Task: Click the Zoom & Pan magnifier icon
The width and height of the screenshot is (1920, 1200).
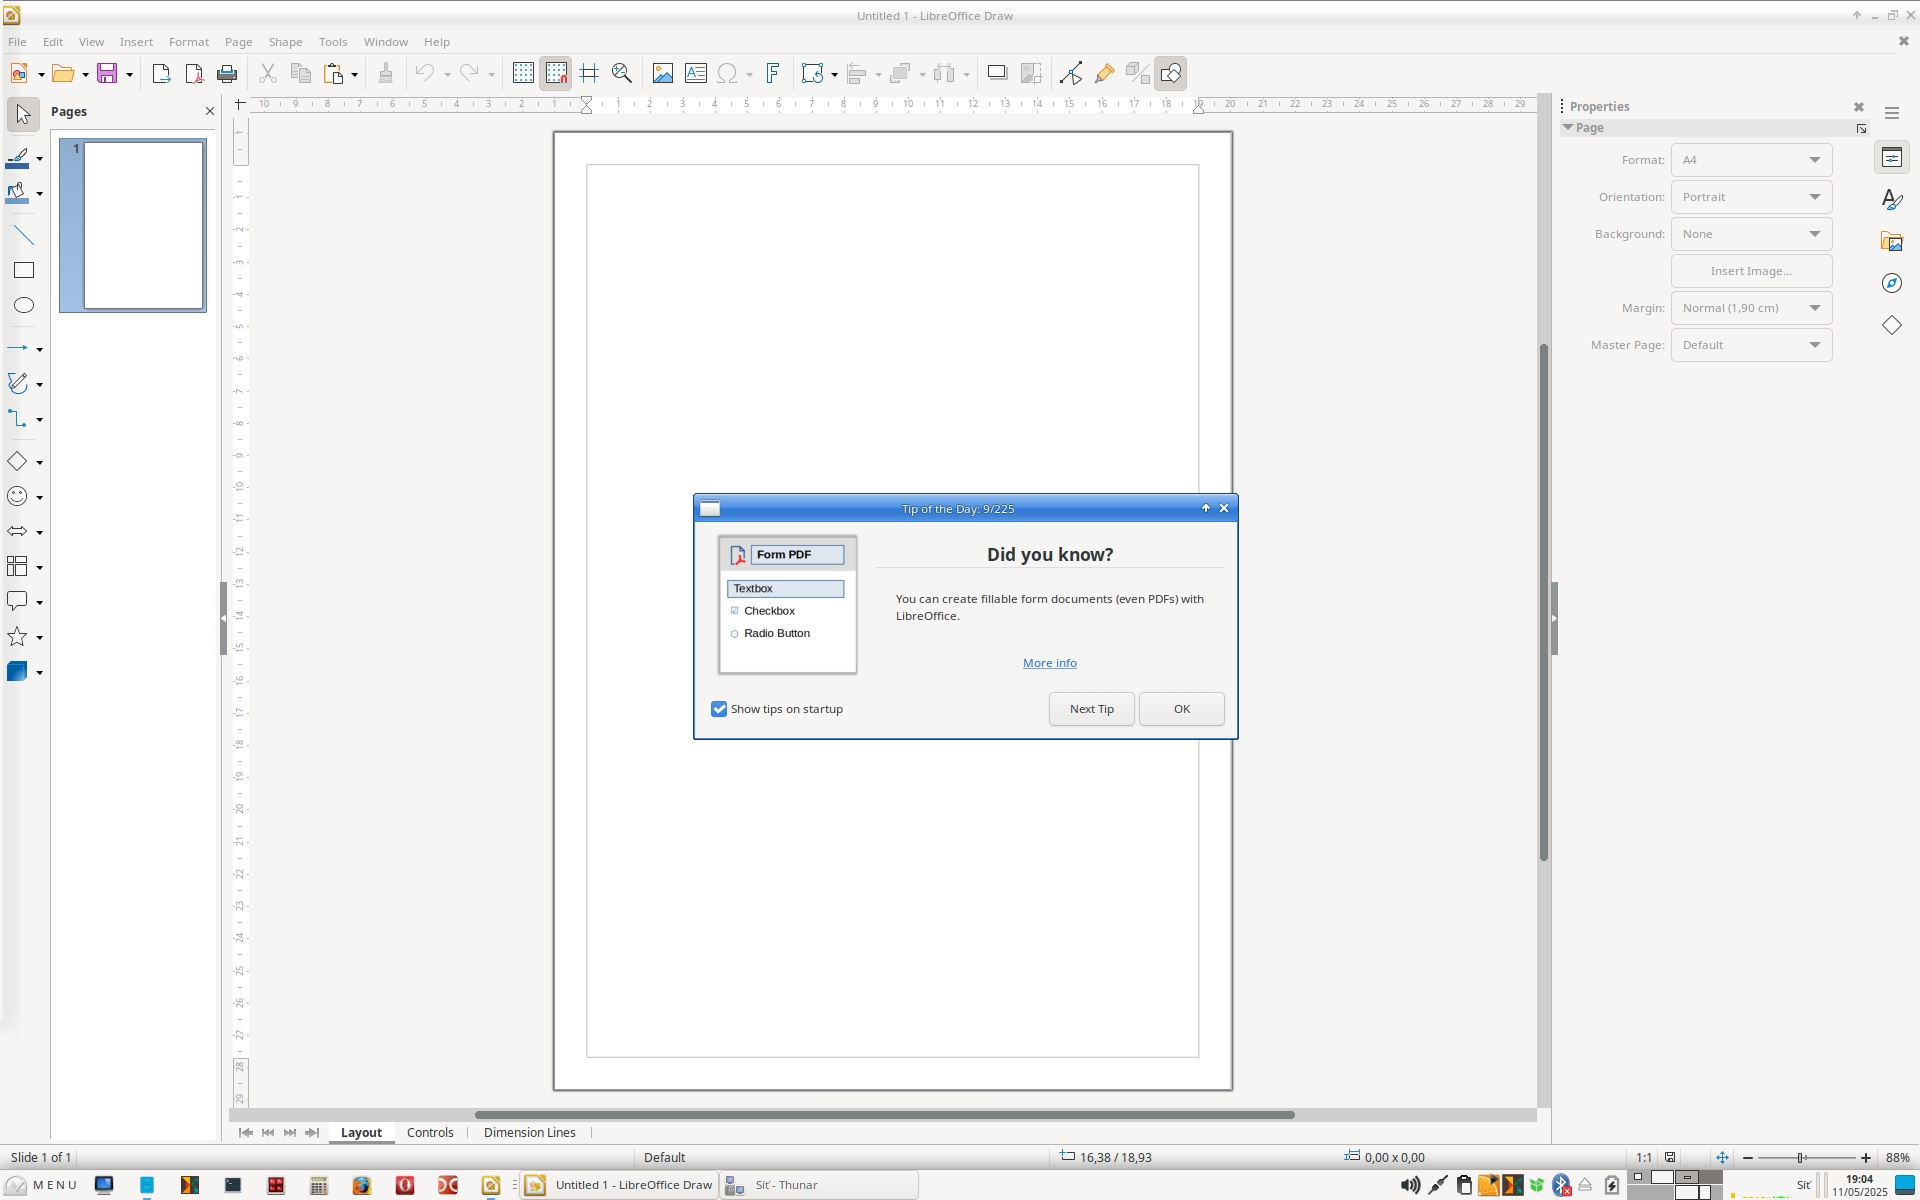Action: 622,73
